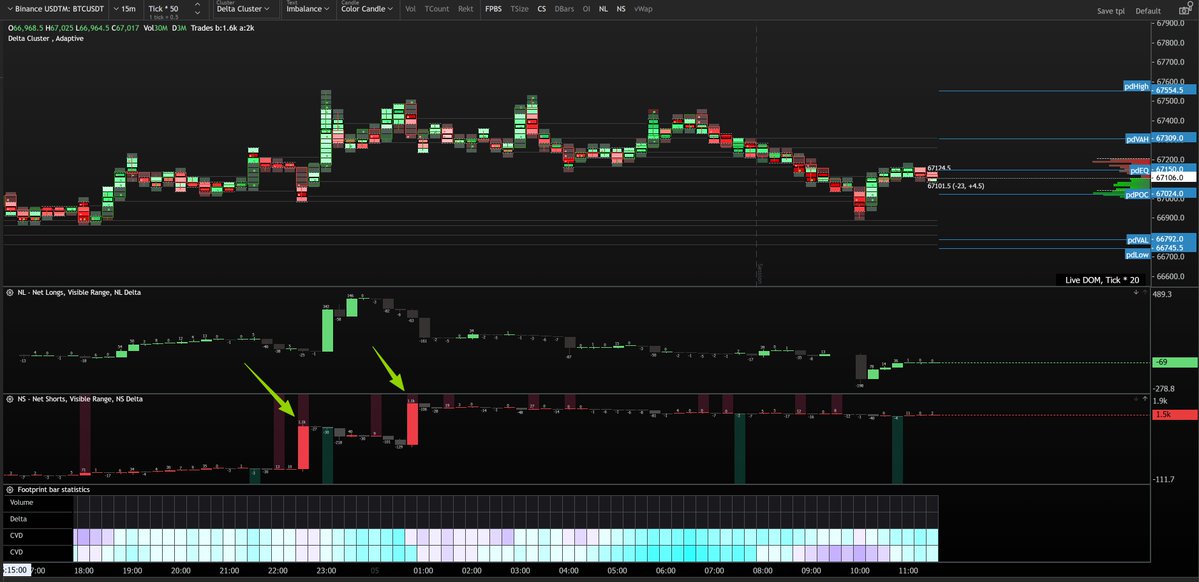Open the Delta Cluster type dropdown
The width and height of the screenshot is (1199, 582).
244,9
